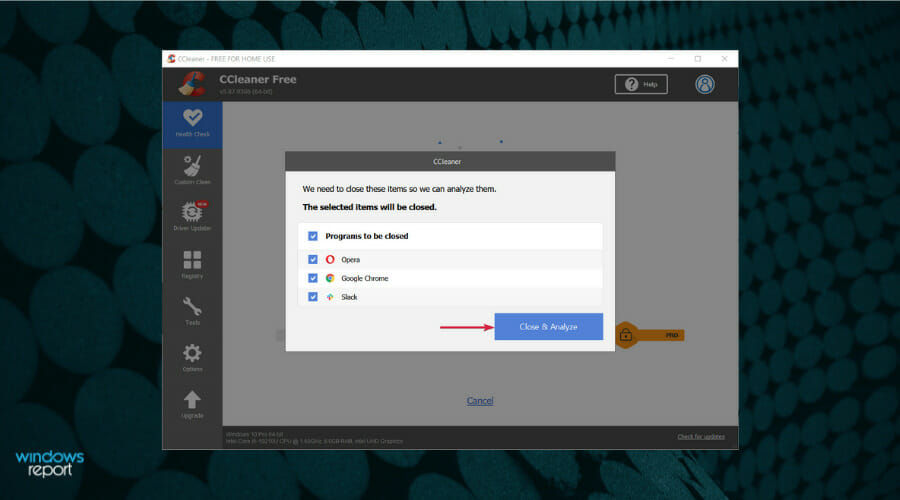Click the Opera label text
Image resolution: width=900 pixels, height=500 pixels.
pyautogui.click(x=351, y=259)
